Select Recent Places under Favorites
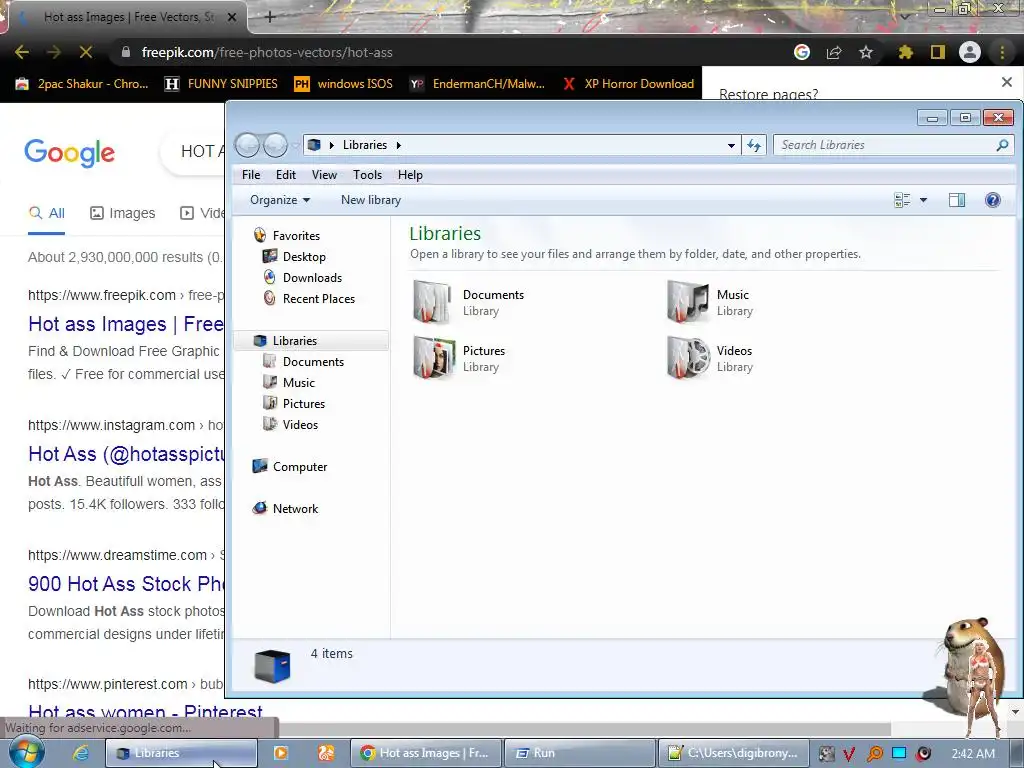This screenshot has height=768, width=1024. pos(319,298)
